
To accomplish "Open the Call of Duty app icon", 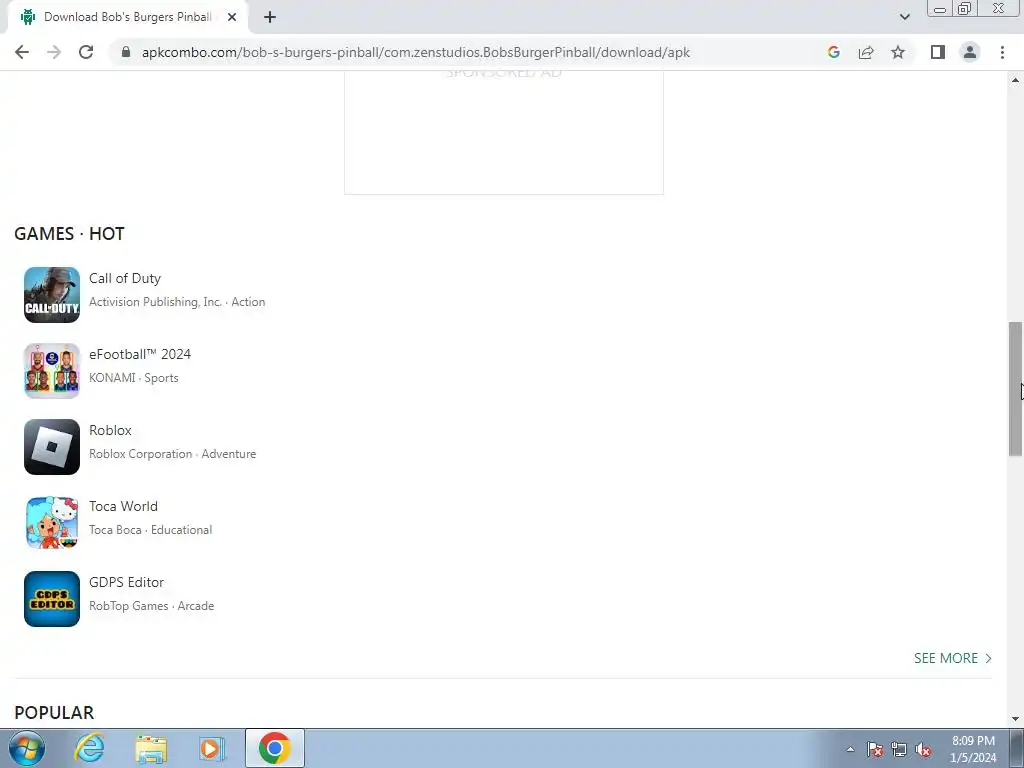I will pyautogui.click(x=52, y=295).
